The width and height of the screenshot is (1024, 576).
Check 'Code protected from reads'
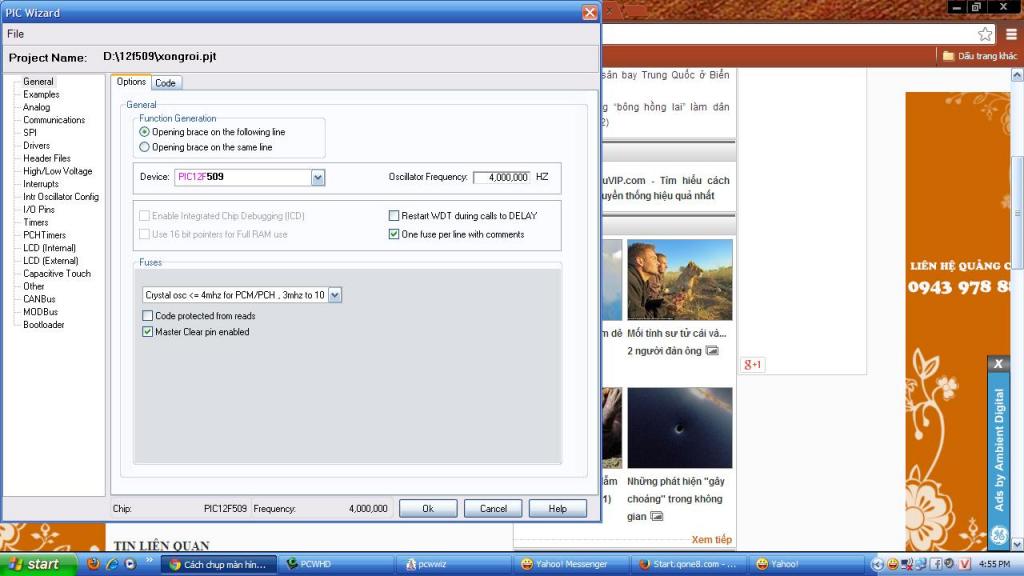coord(199,315)
